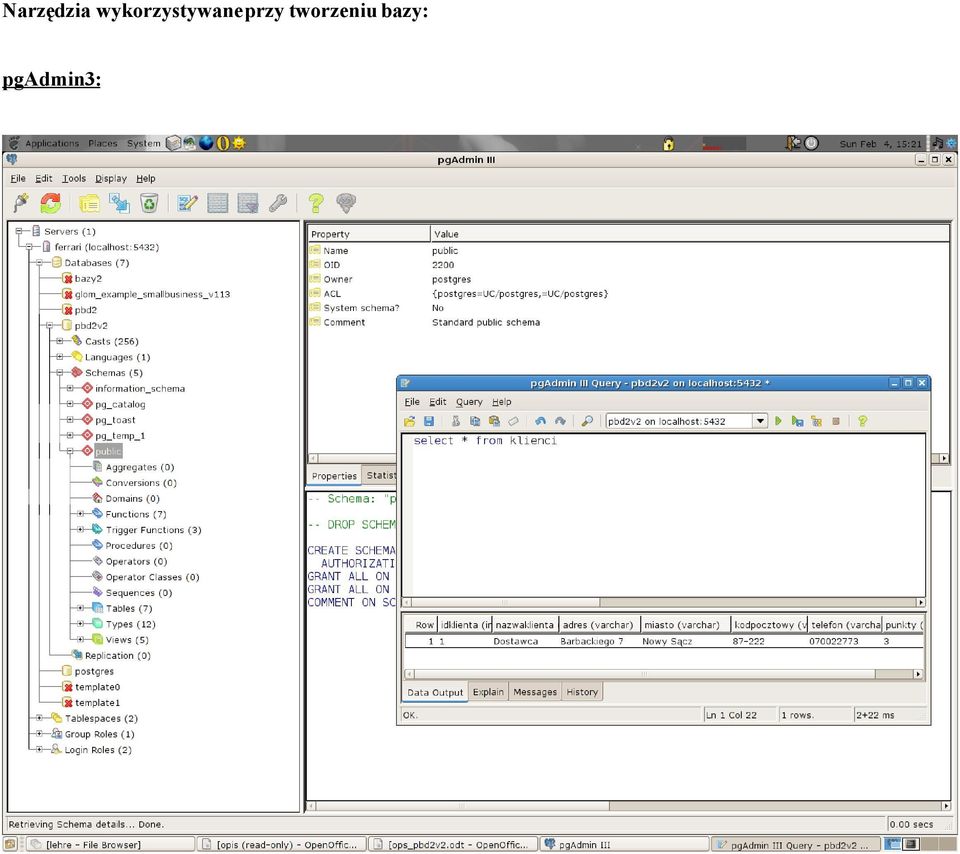Expand the Functions (7) node
960x854 pixels.
80,514
